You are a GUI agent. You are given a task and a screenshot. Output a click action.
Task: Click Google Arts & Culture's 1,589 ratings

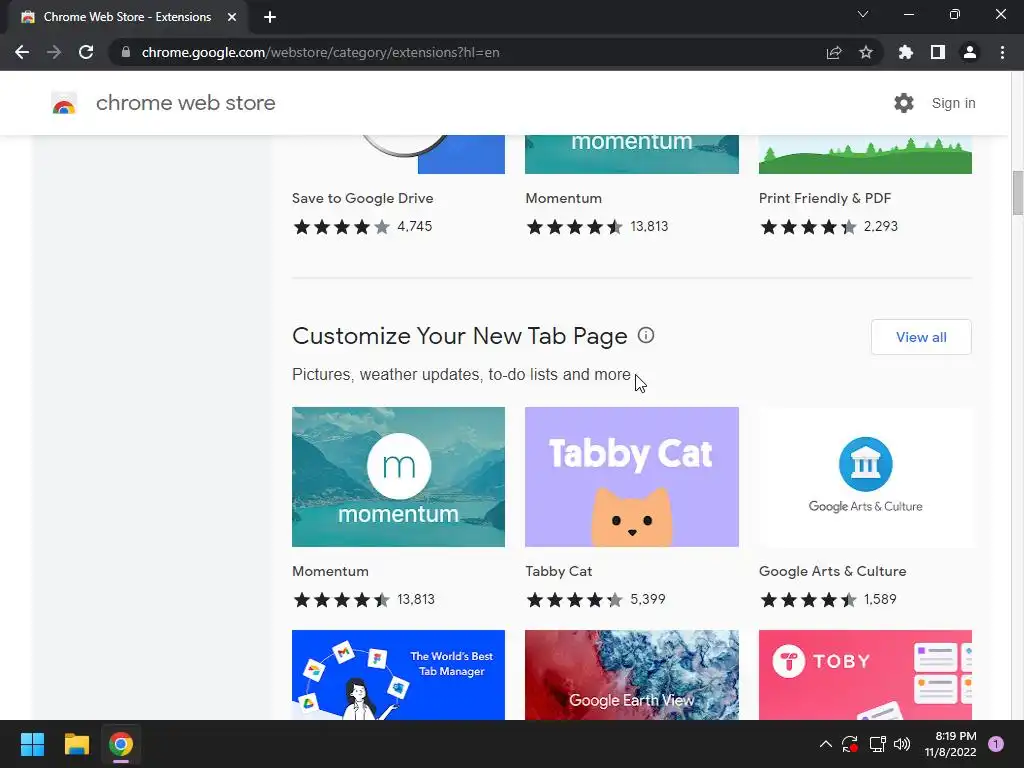[x=880, y=599]
